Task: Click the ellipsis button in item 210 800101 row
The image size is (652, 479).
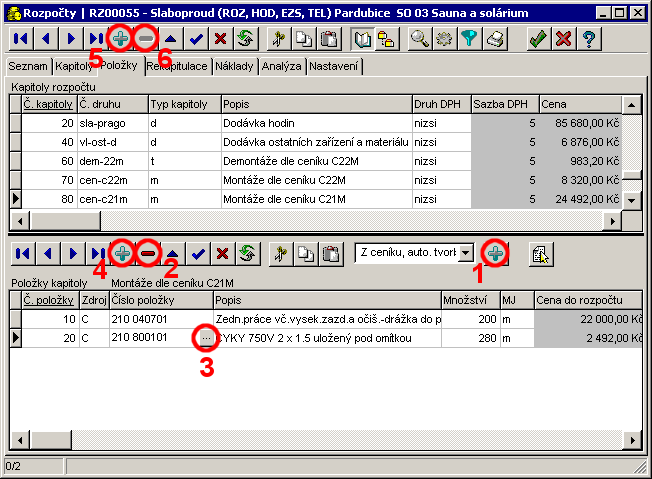Action: tap(205, 338)
